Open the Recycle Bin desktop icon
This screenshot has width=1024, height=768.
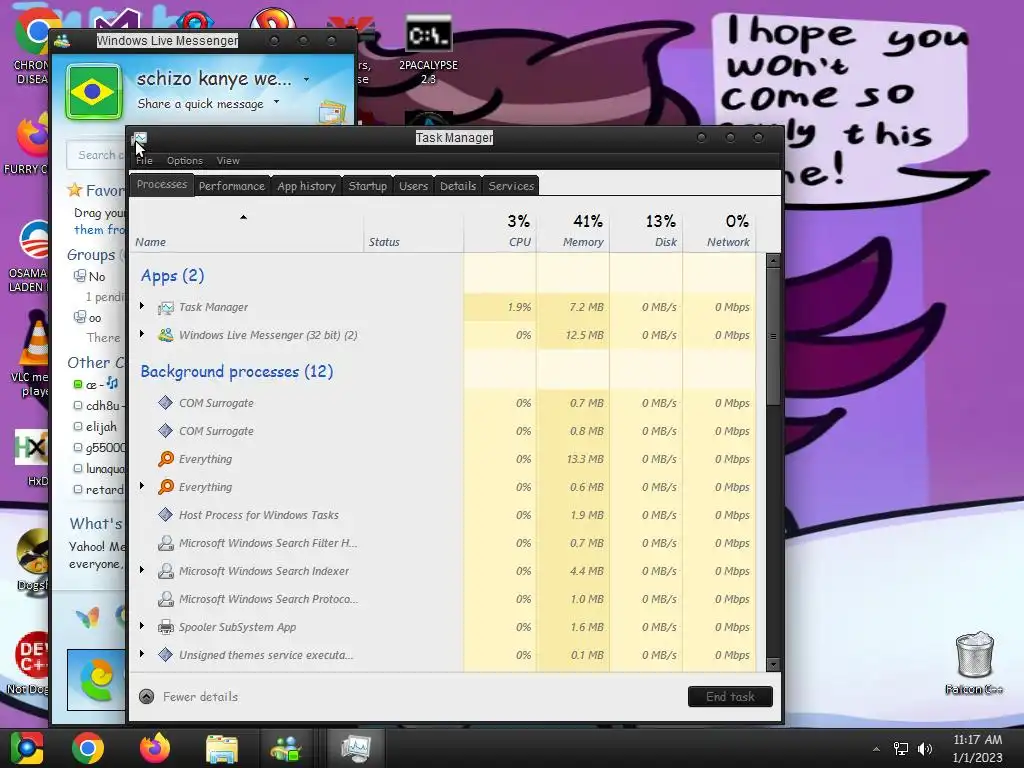point(974,662)
